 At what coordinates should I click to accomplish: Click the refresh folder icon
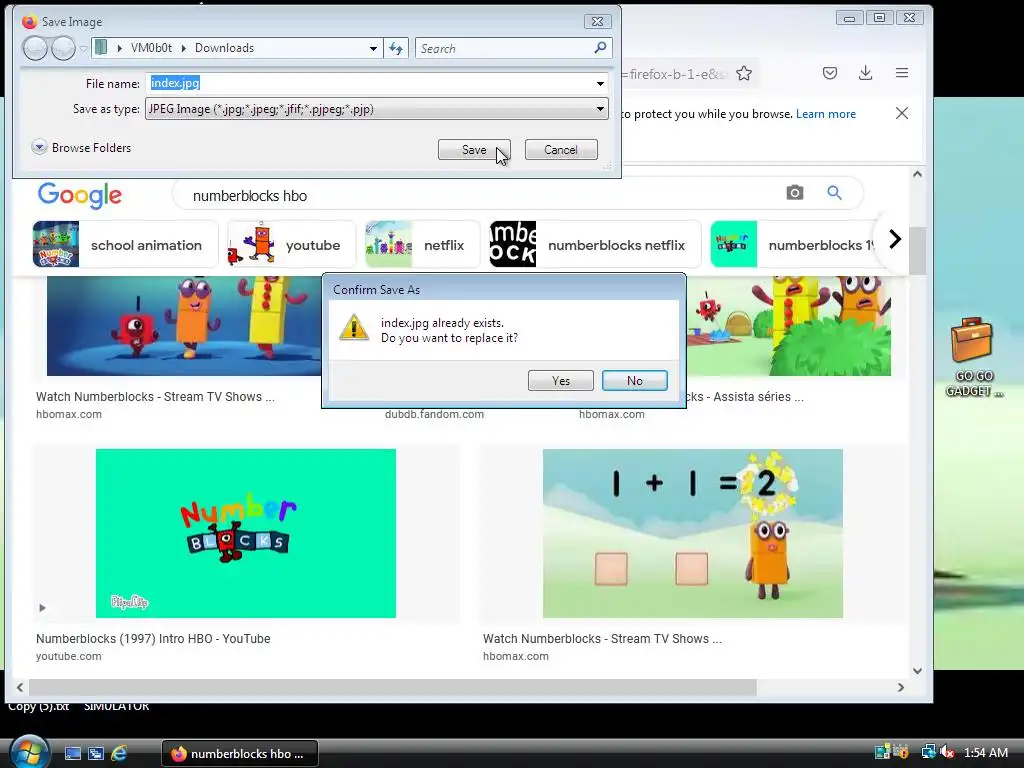click(x=396, y=48)
